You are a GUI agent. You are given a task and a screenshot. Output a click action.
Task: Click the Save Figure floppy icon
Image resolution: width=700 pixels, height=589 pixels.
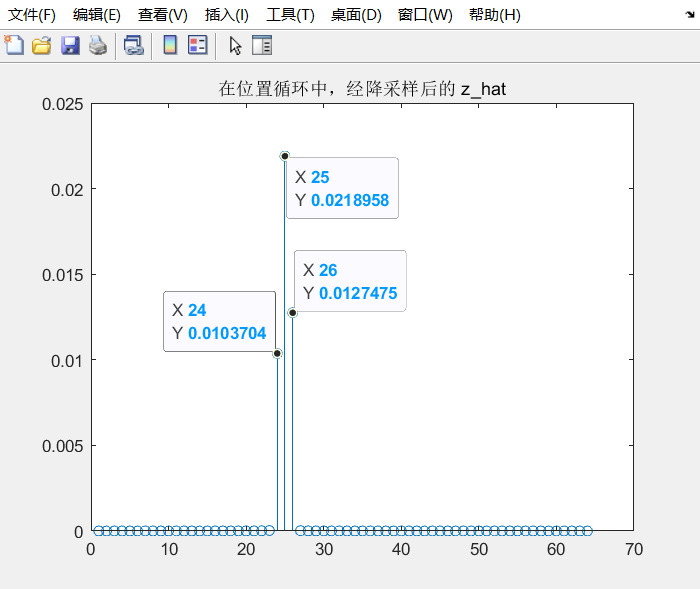pyautogui.click(x=70, y=46)
